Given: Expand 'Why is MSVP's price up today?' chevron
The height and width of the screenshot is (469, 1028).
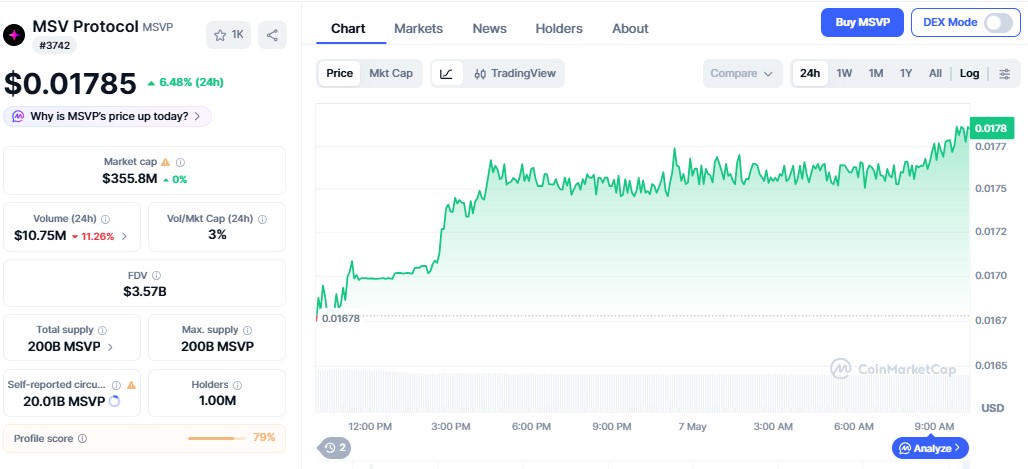Looking at the screenshot, I should pos(197,116).
